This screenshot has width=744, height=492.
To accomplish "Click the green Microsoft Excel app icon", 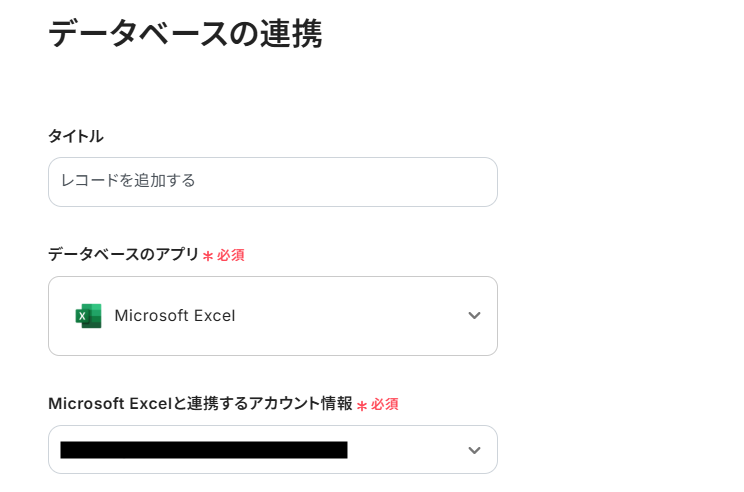I will 88,316.
